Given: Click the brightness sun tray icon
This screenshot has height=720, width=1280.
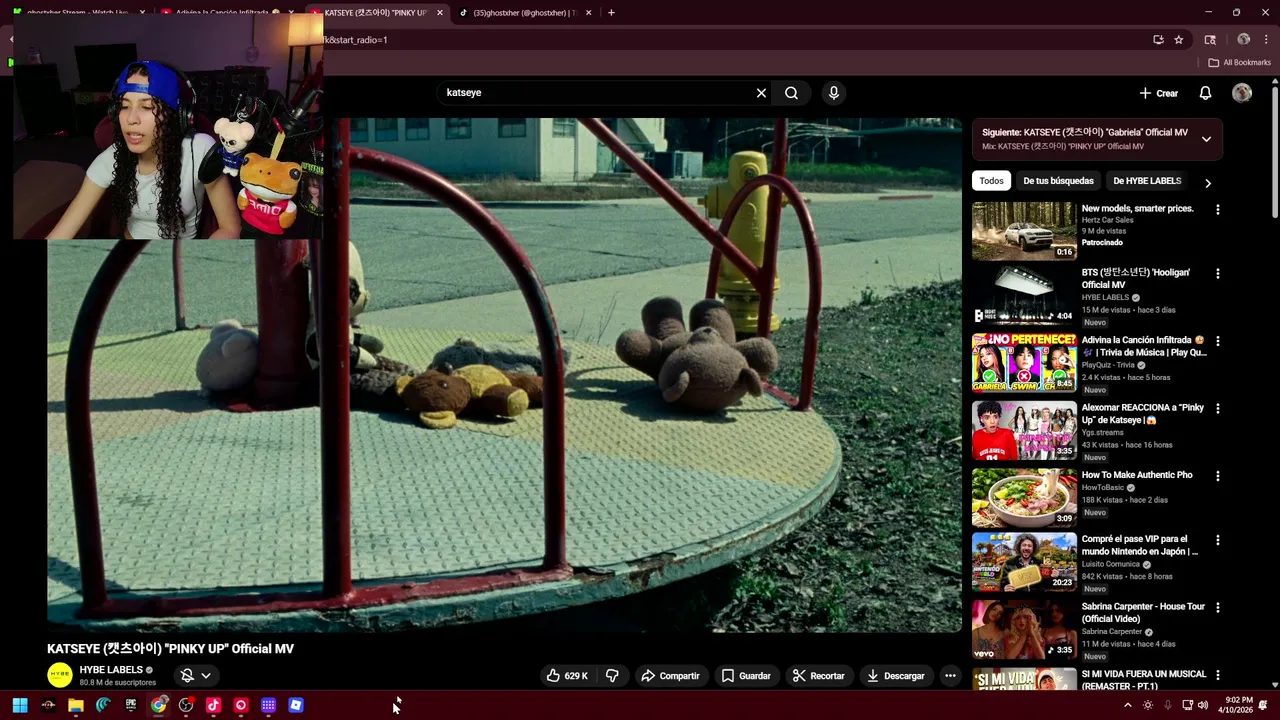Looking at the screenshot, I should [1148, 705].
